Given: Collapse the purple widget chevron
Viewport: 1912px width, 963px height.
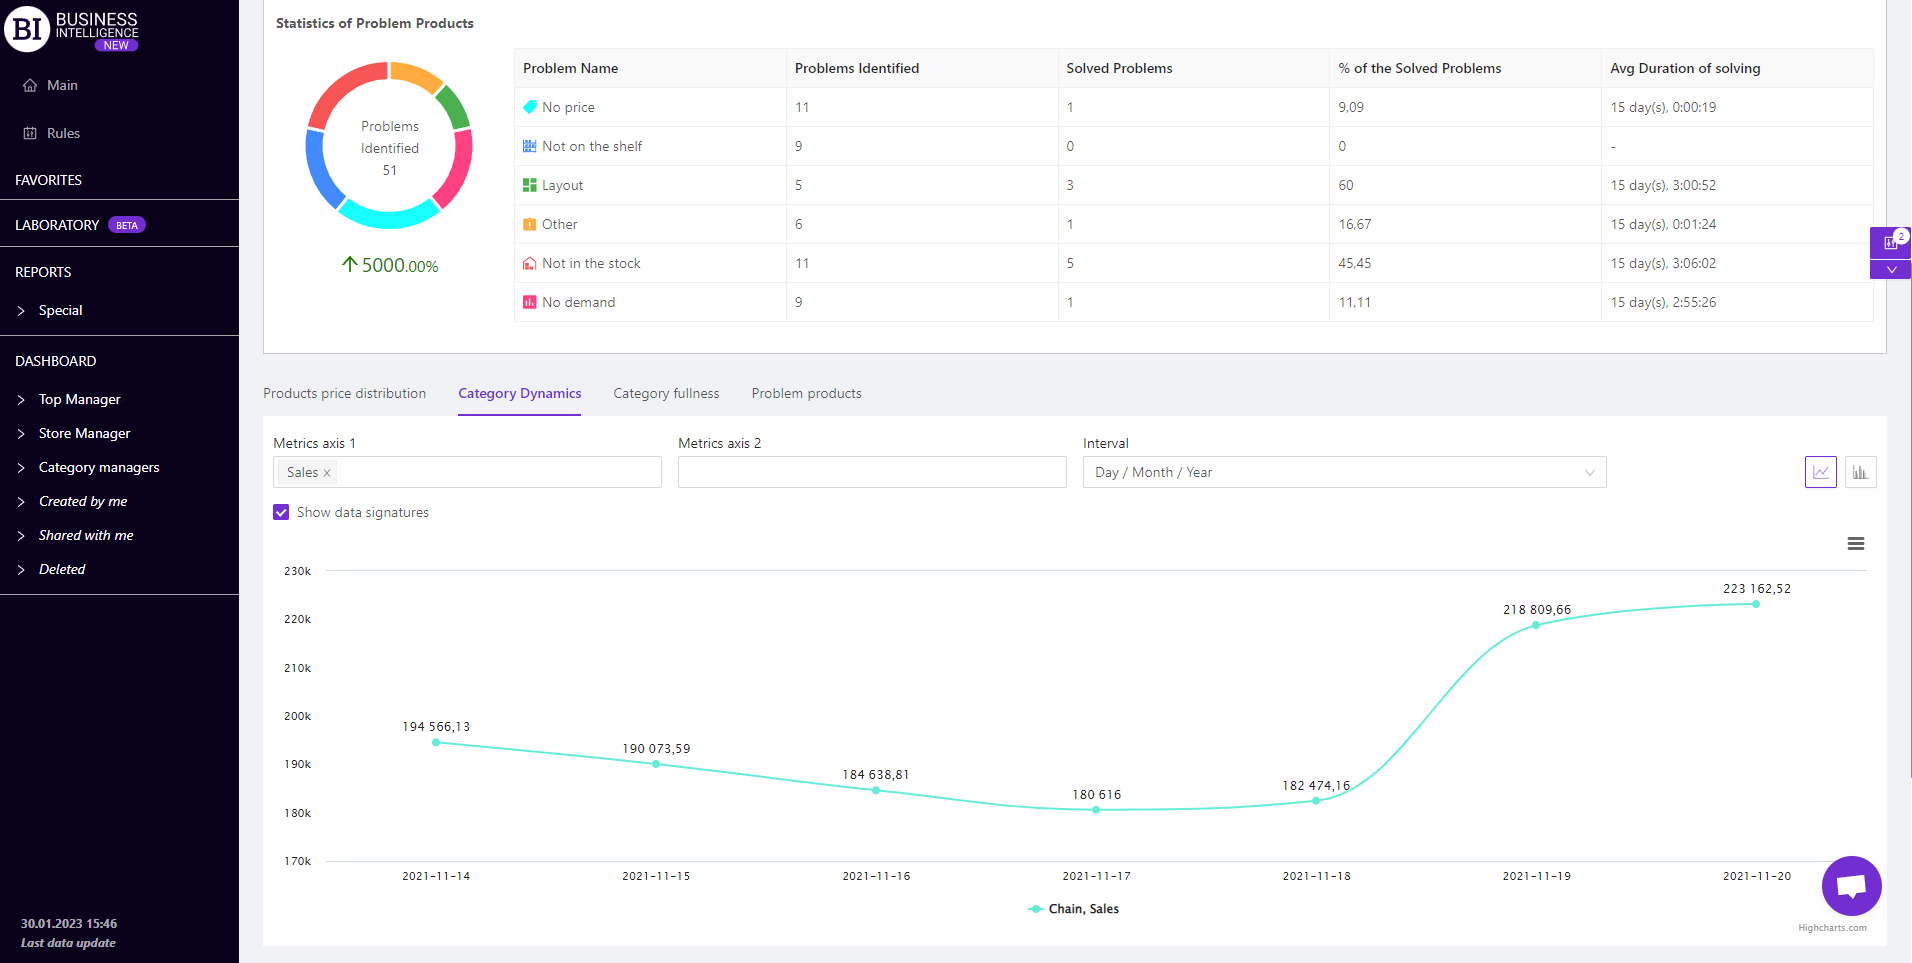Looking at the screenshot, I should pyautogui.click(x=1890, y=270).
